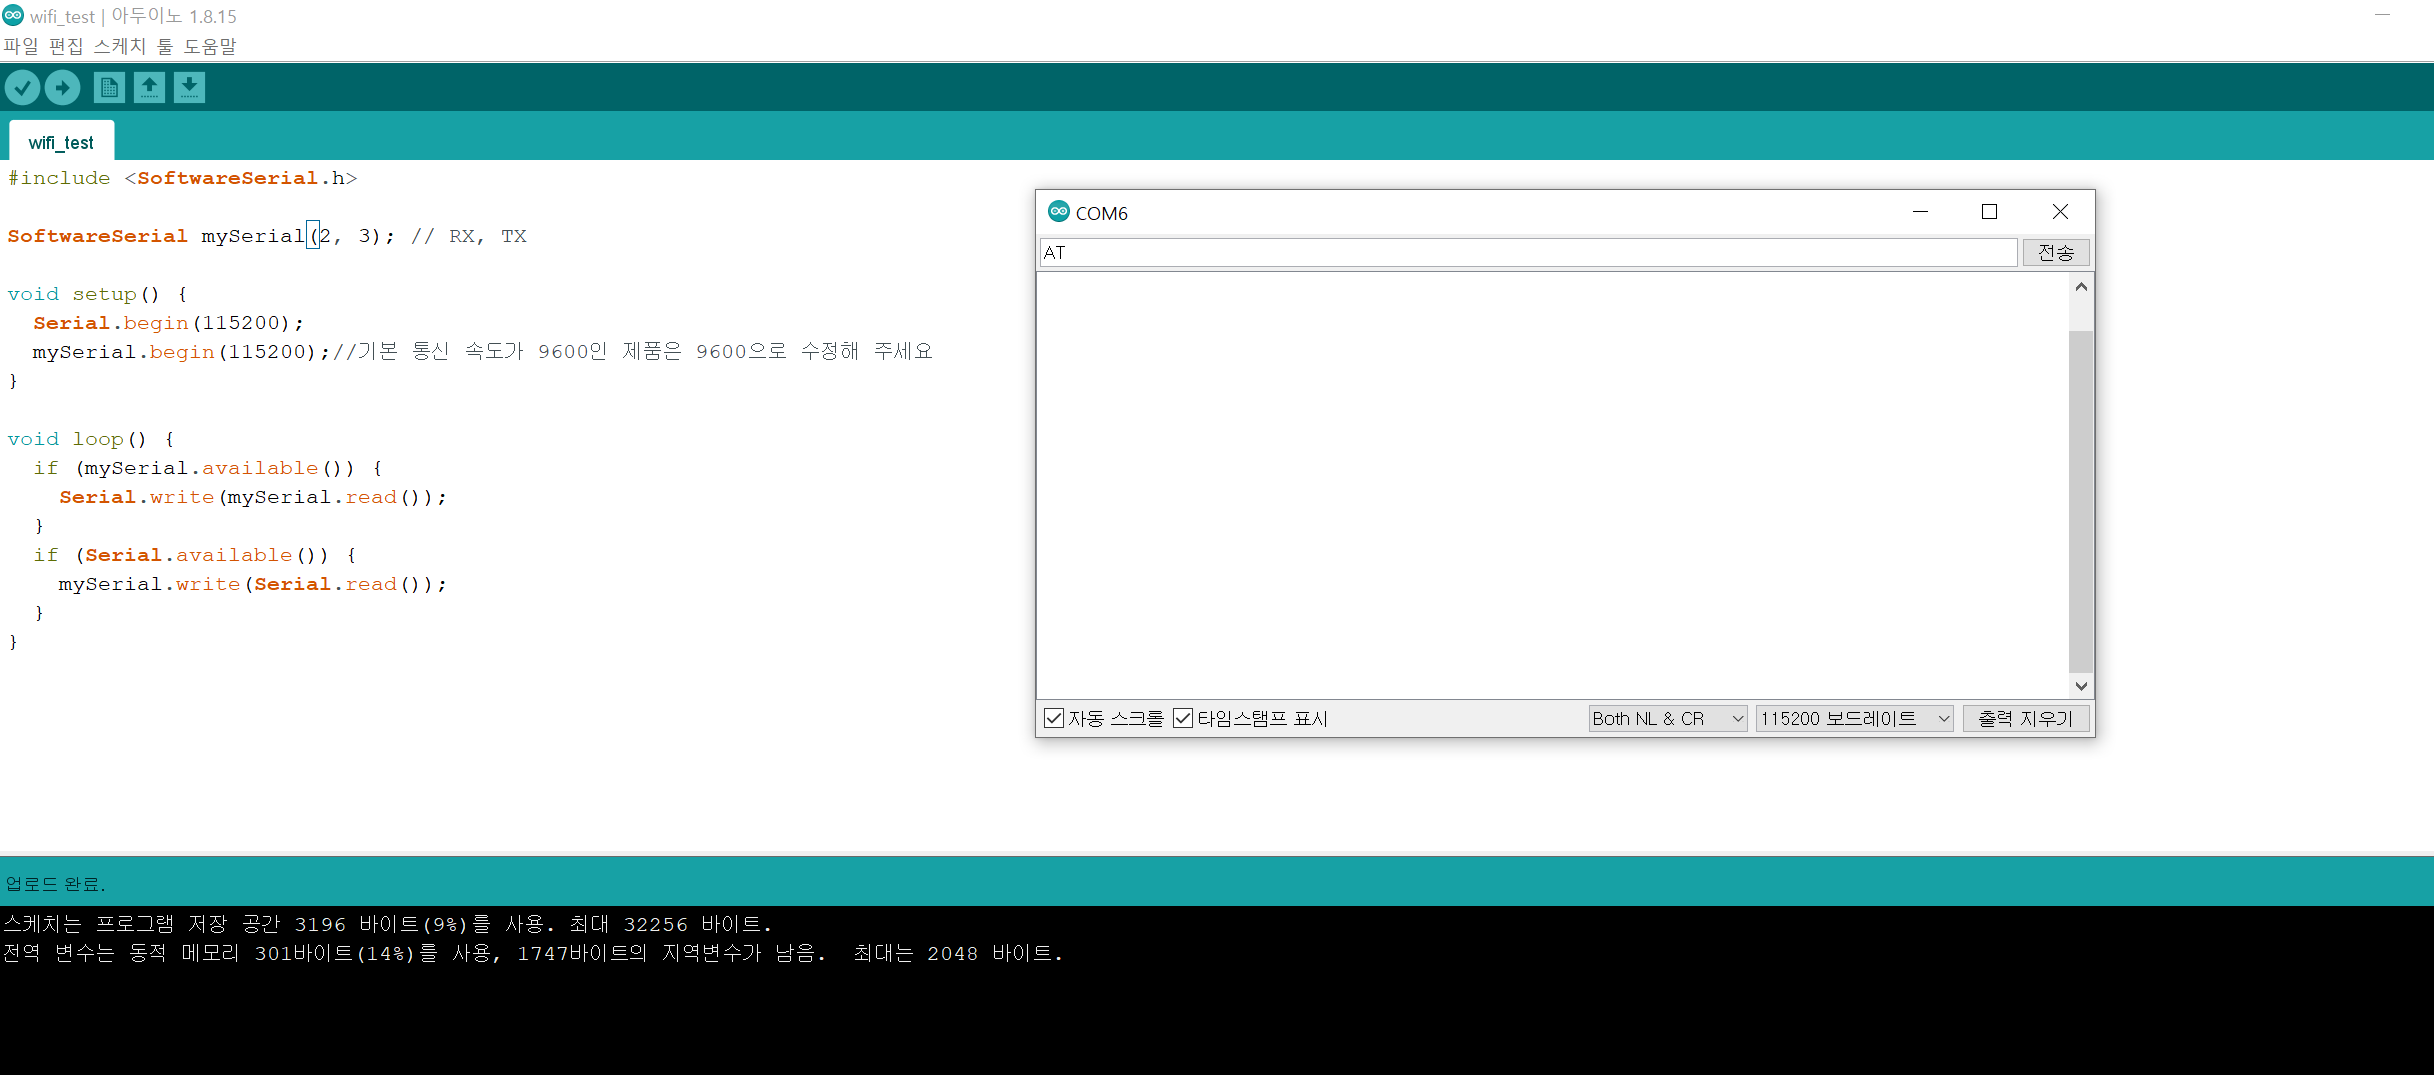Maximize the COM6 serial monitor window
Viewport: 2434px width, 1075px height.
pyautogui.click(x=1989, y=211)
